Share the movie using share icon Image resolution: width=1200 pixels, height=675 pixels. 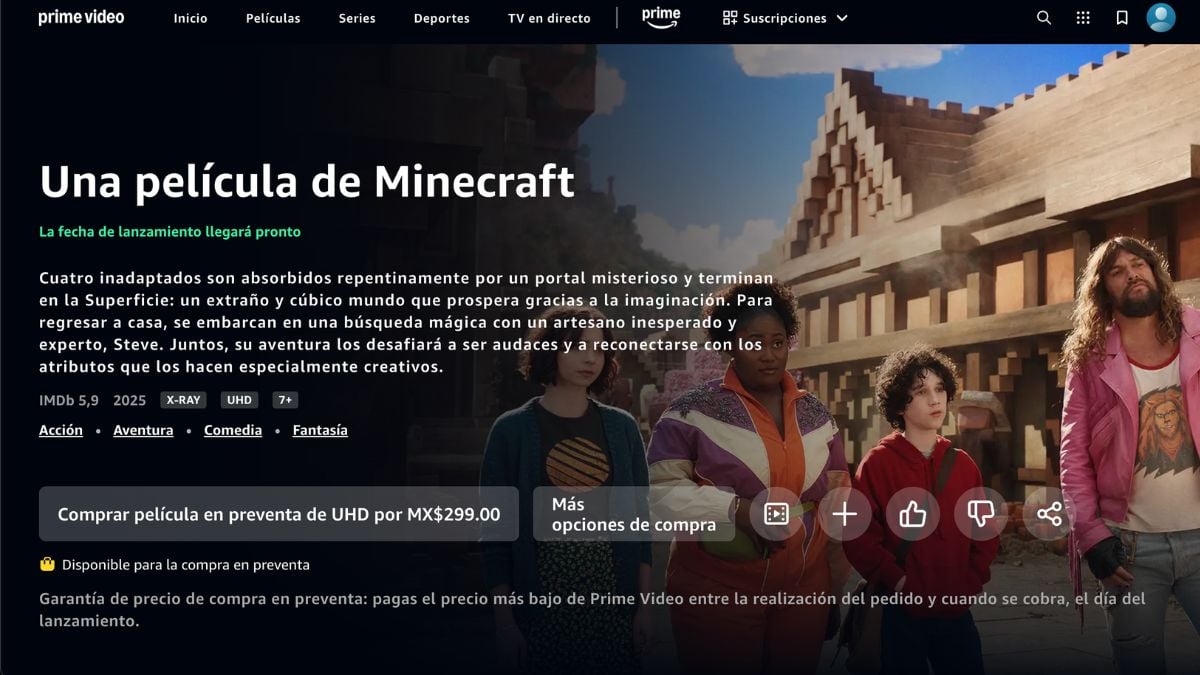click(1049, 514)
